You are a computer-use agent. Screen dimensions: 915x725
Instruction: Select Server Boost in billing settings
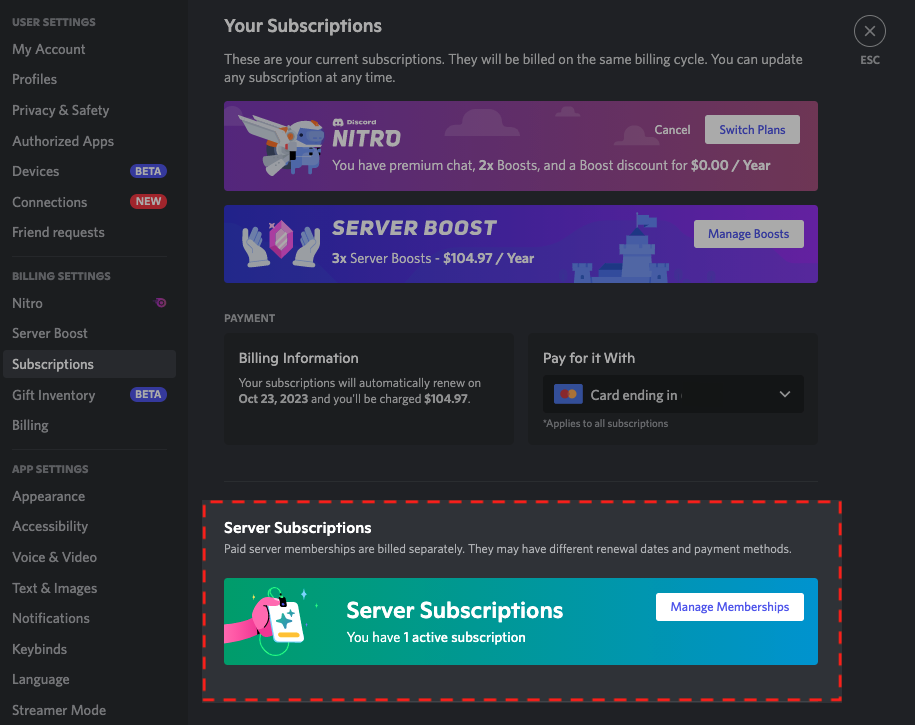50,333
